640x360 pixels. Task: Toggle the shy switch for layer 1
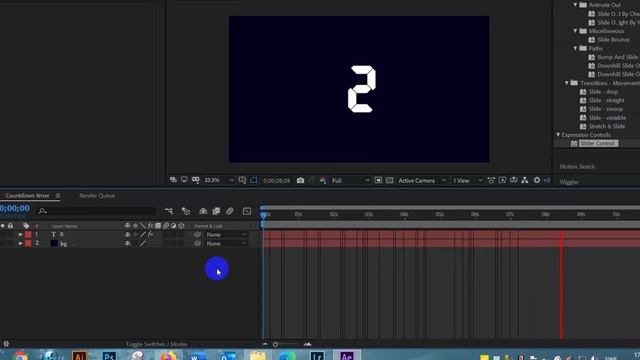[127, 235]
